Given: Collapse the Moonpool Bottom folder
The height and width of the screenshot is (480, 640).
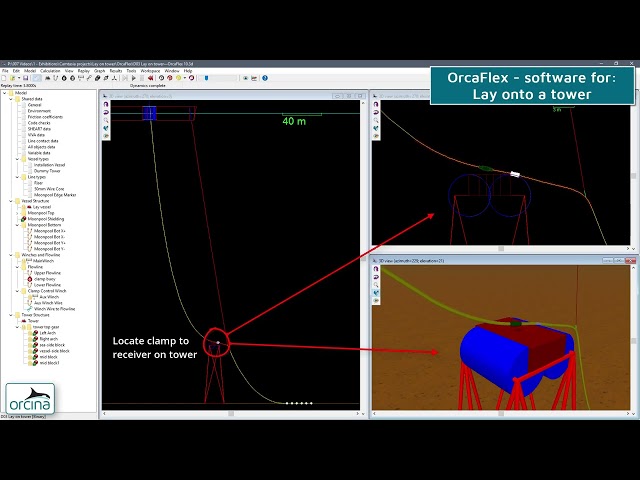Looking at the screenshot, I should [17, 225].
